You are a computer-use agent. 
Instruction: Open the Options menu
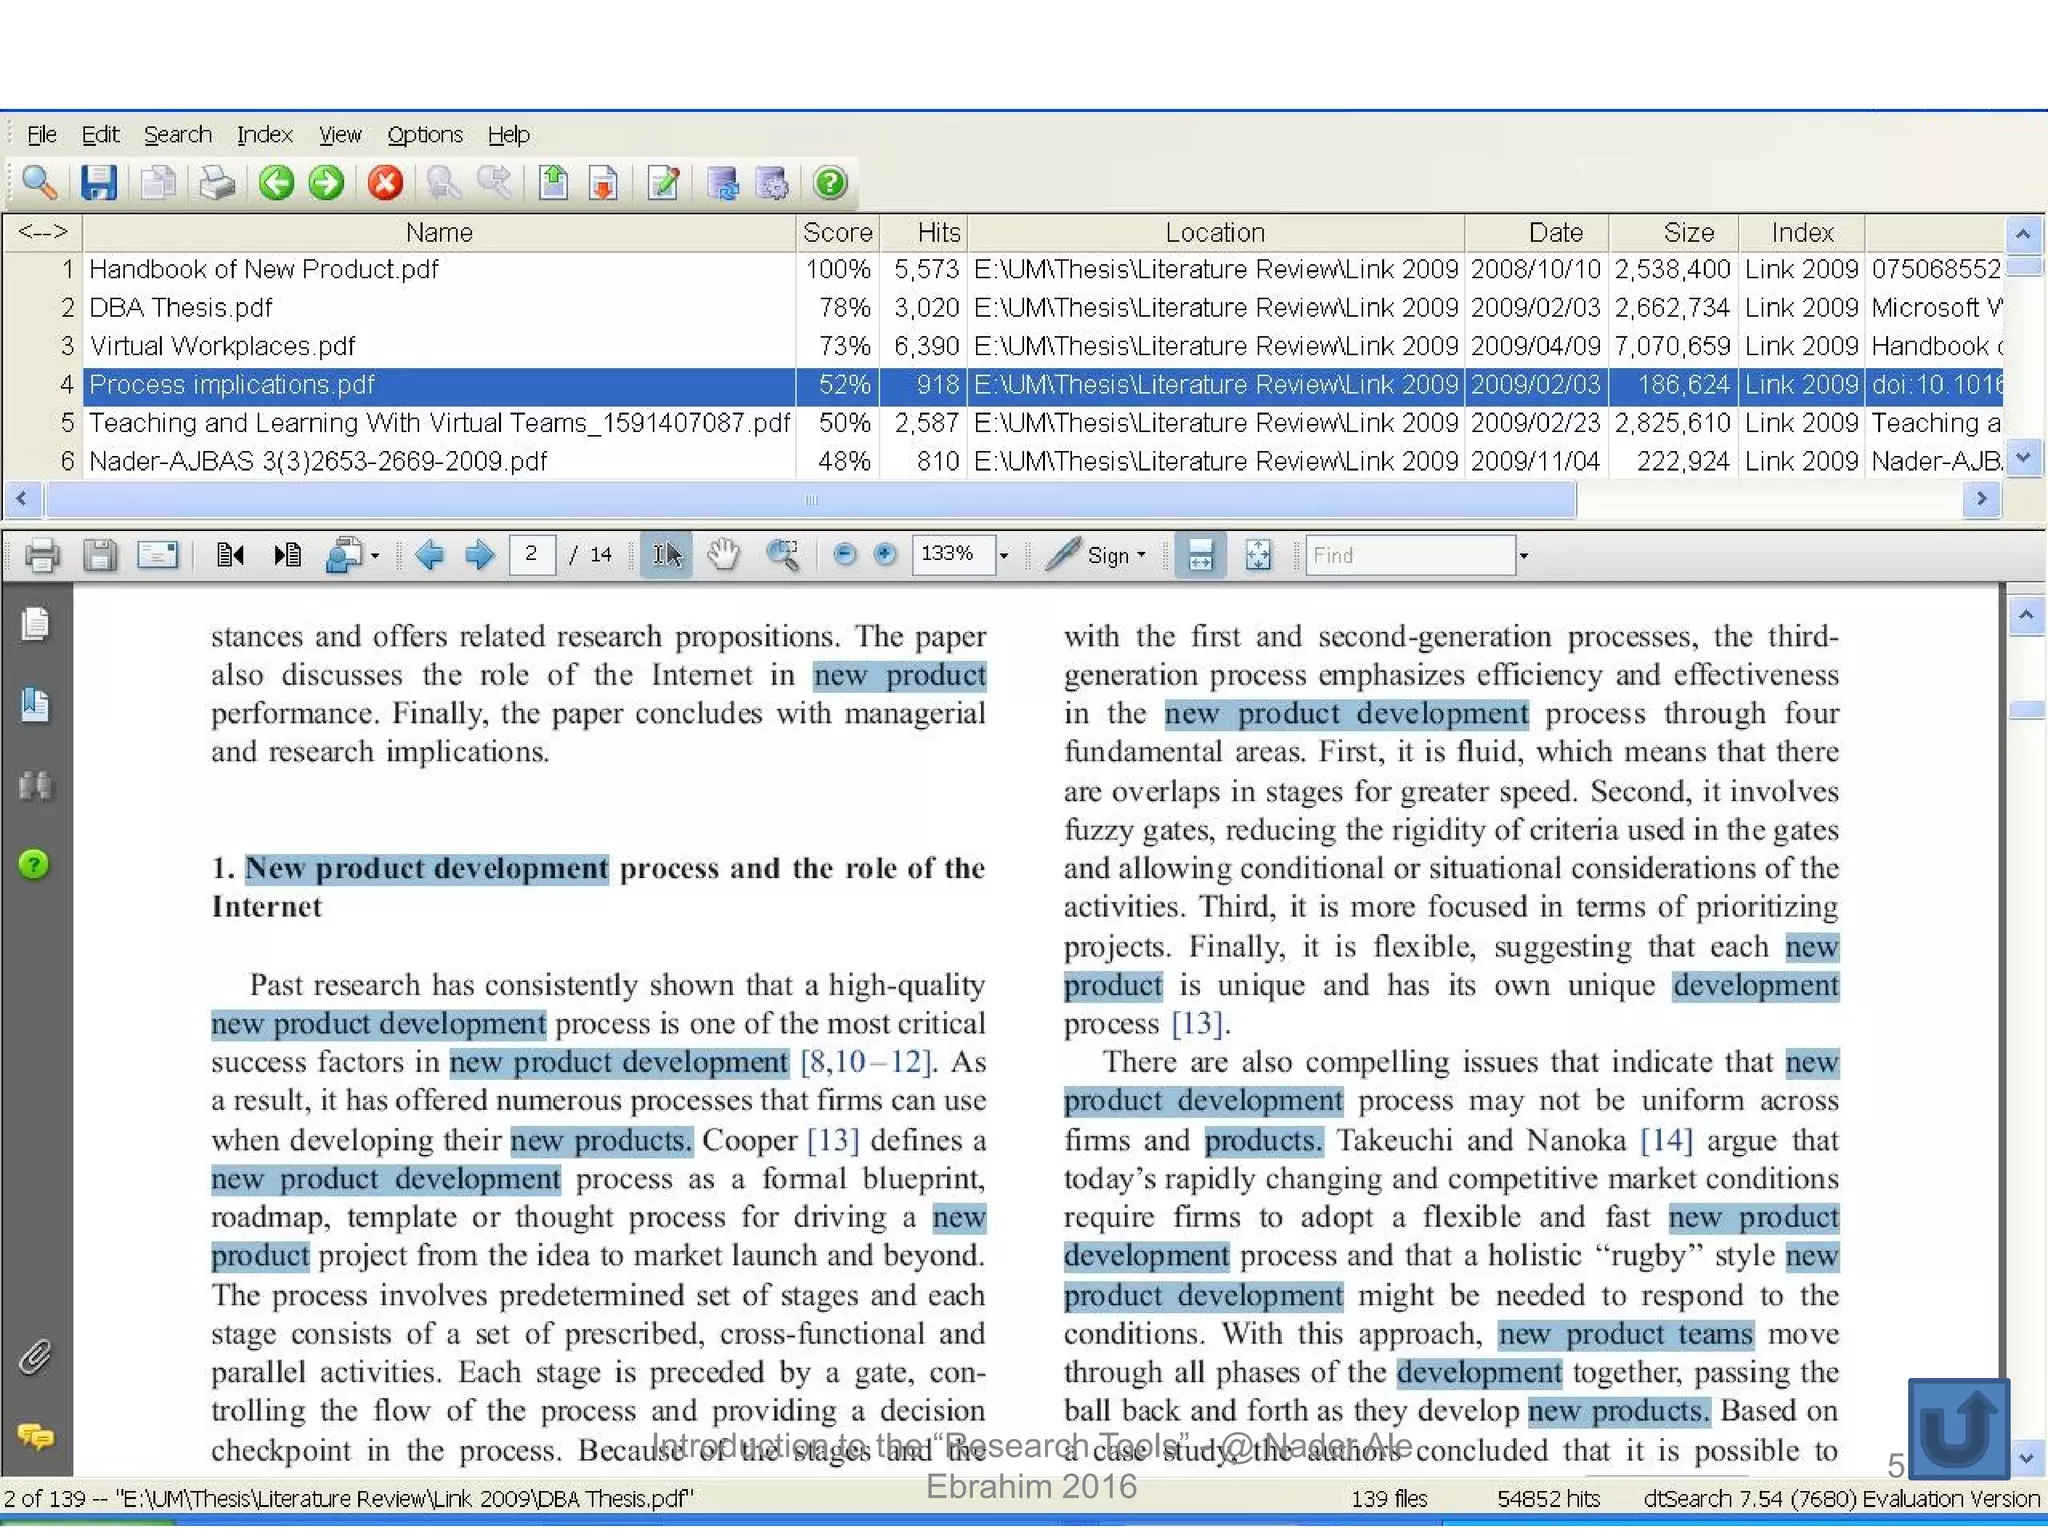pos(425,134)
